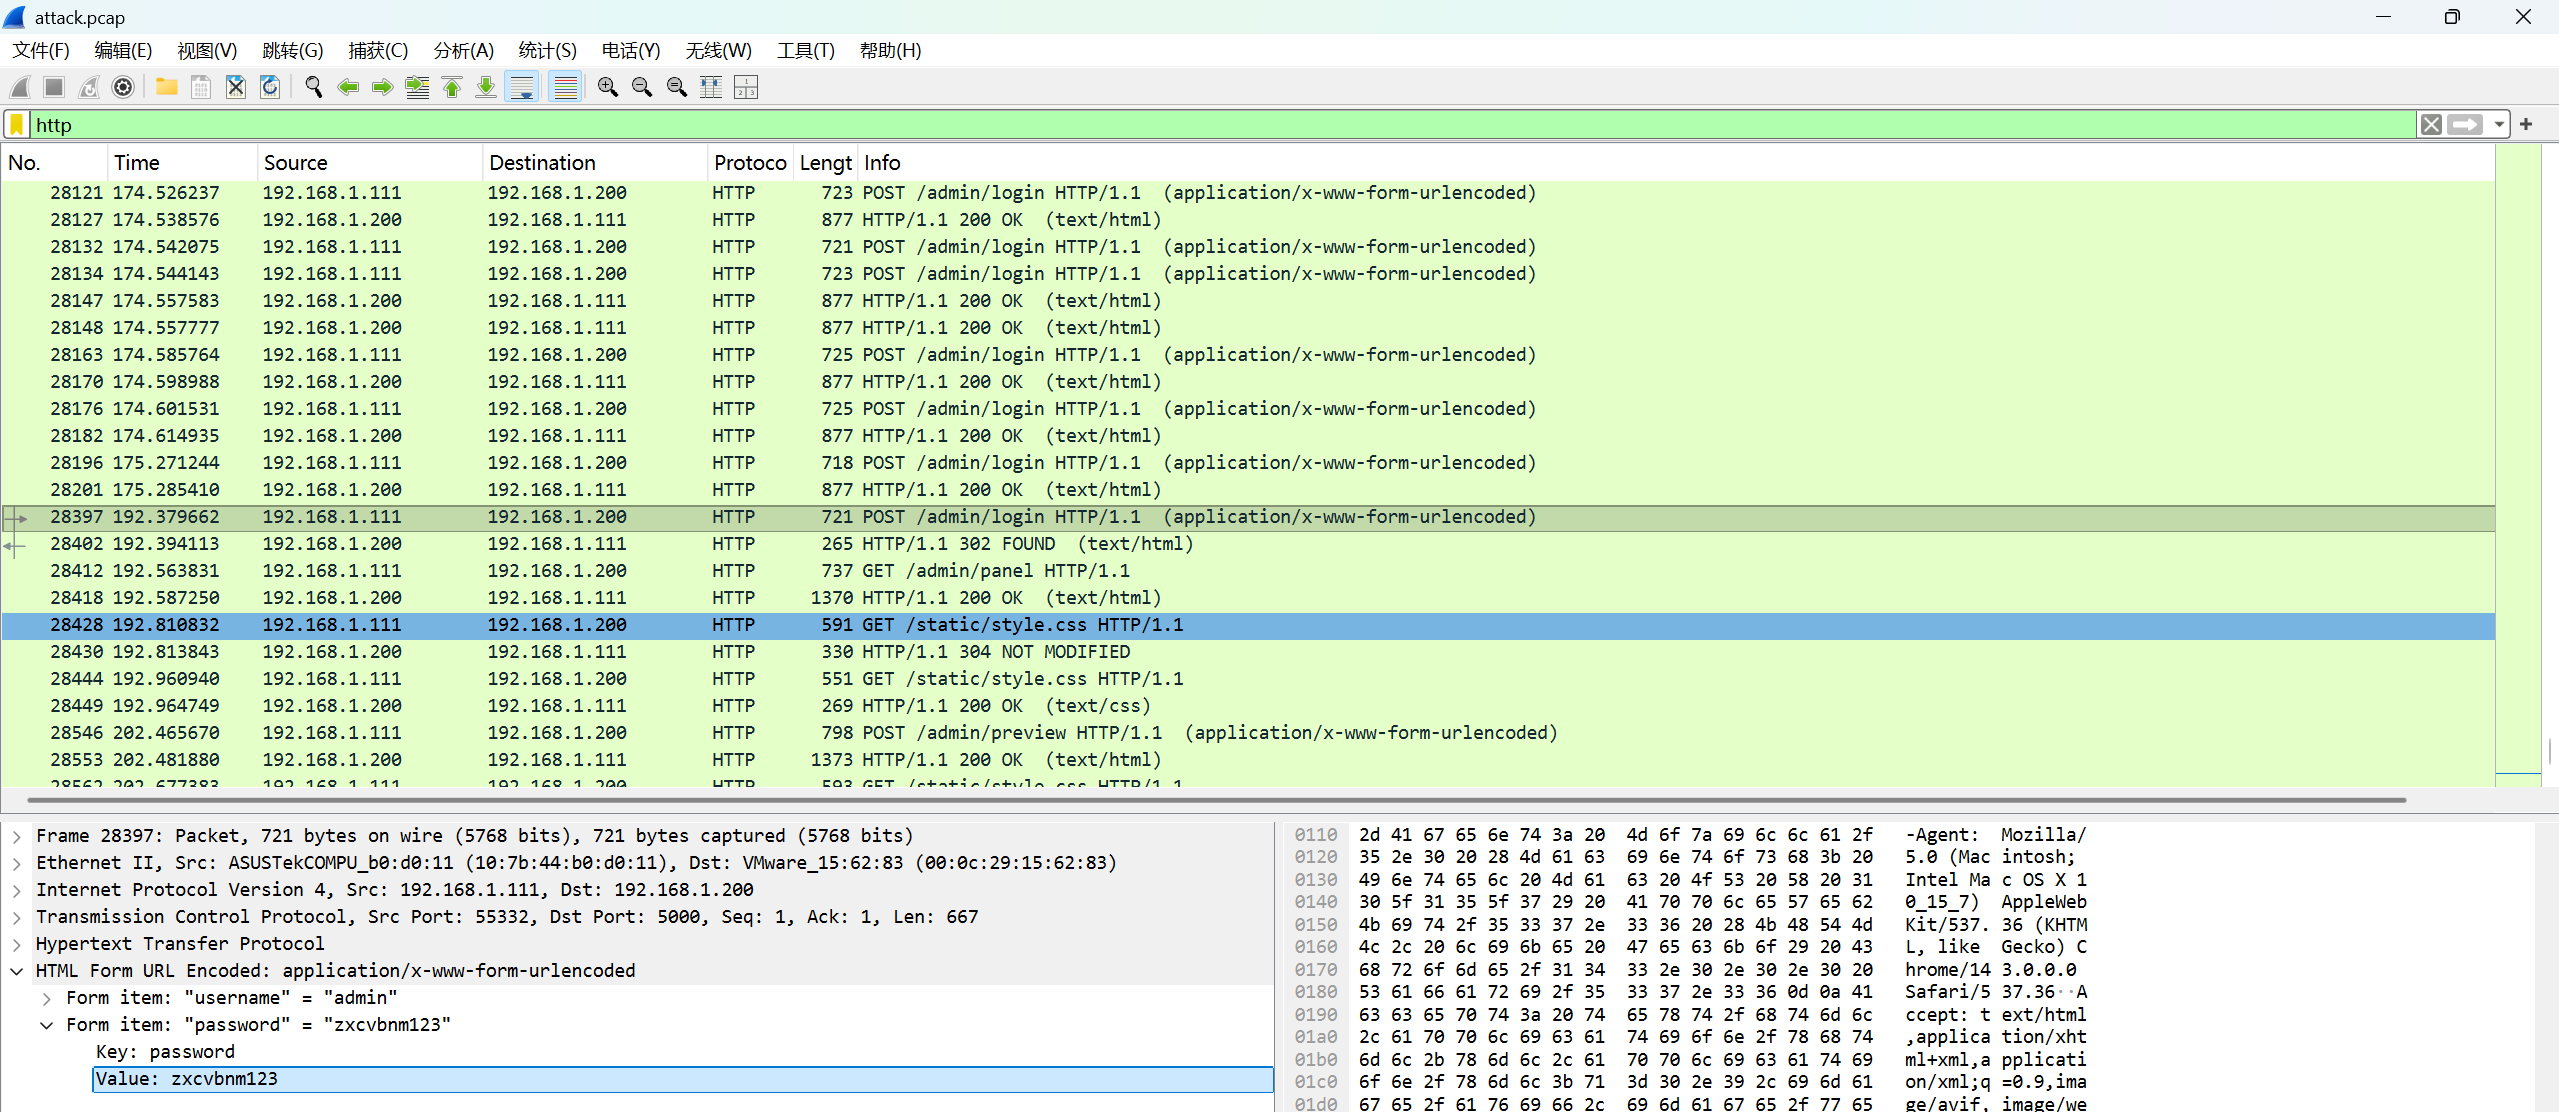The width and height of the screenshot is (2559, 1112).
Task: Jump to the last packet icon
Action: point(486,88)
